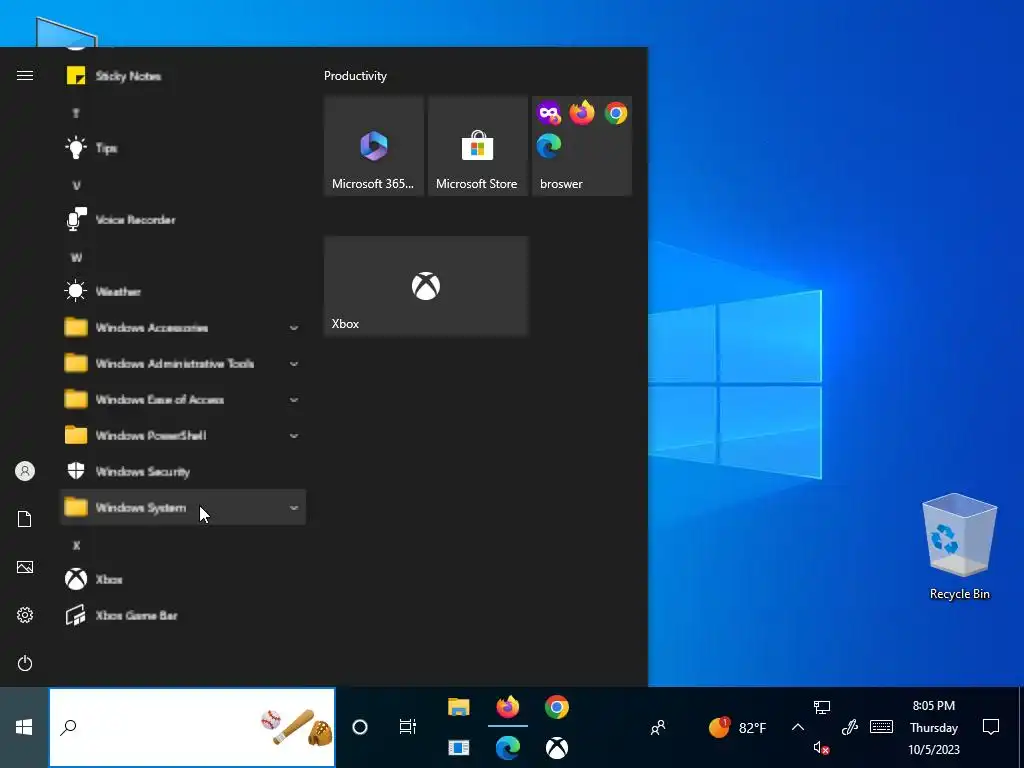Open File Explorer from the taskbar
The image size is (1024, 768).
[x=458, y=707]
